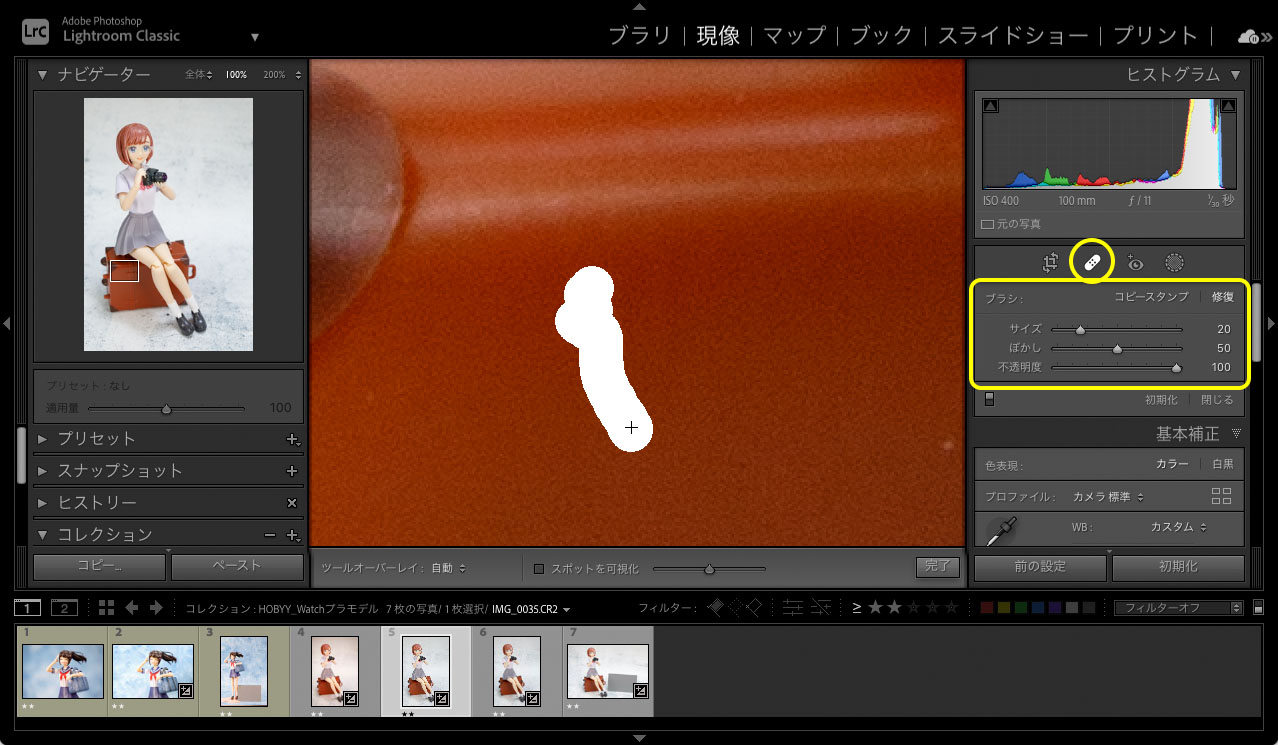1278x745 pixels.
Task: Collapse the ナビゲーター panel
Action: coord(43,75)
